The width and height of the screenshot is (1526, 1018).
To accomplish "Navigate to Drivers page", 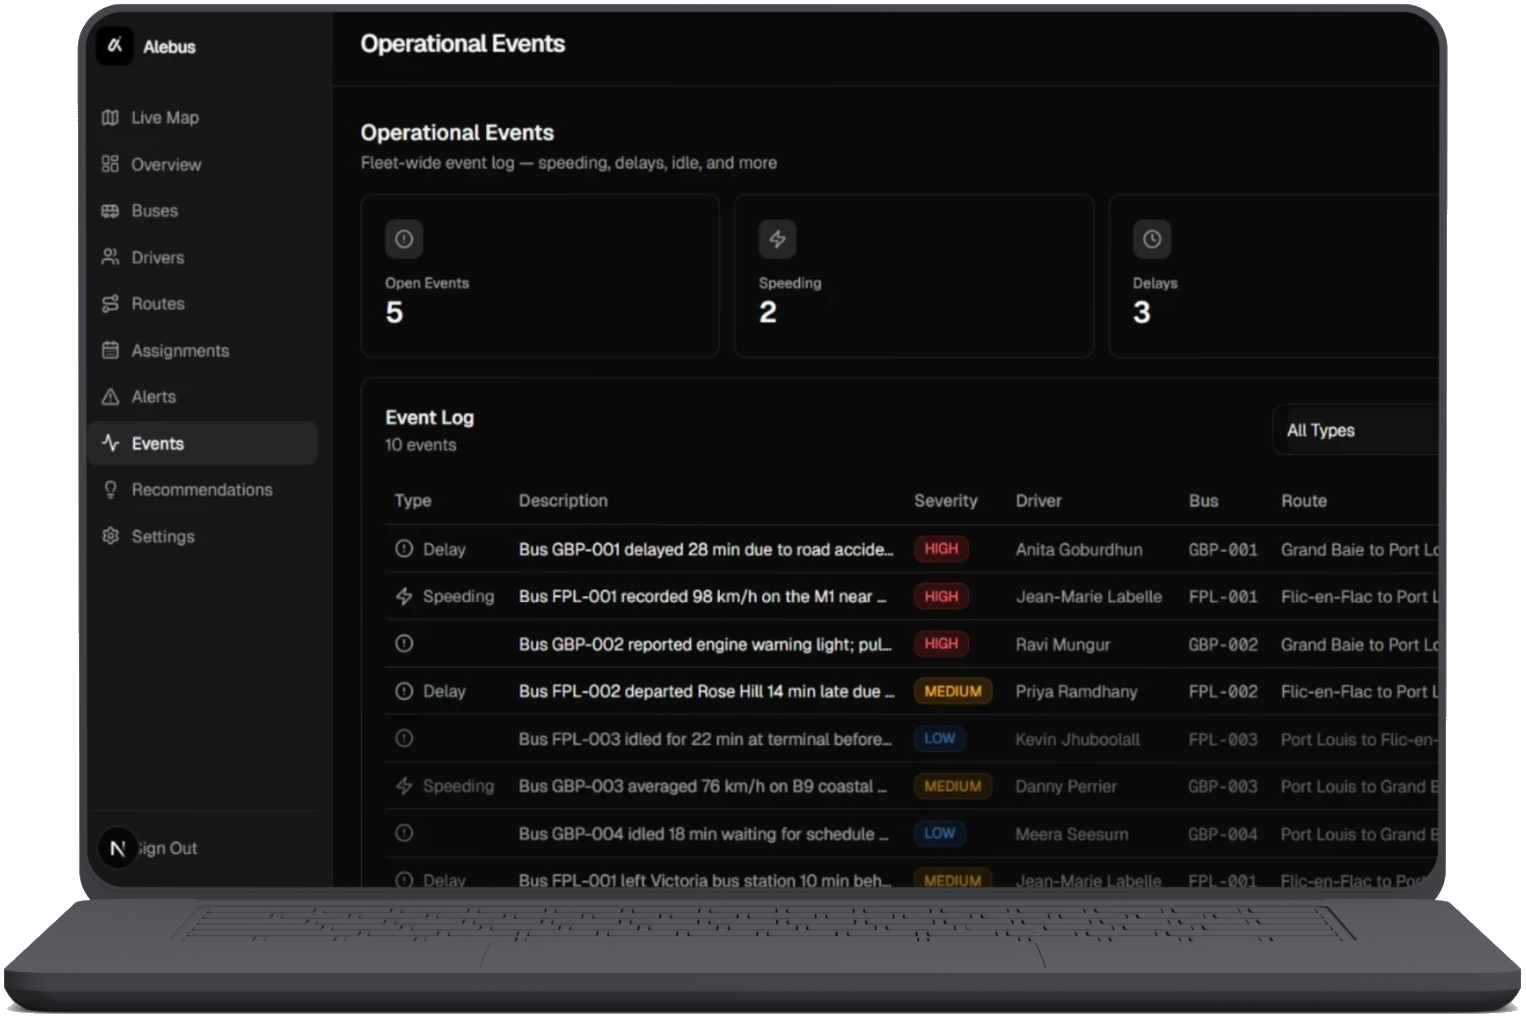I will [x=202, y=257].
